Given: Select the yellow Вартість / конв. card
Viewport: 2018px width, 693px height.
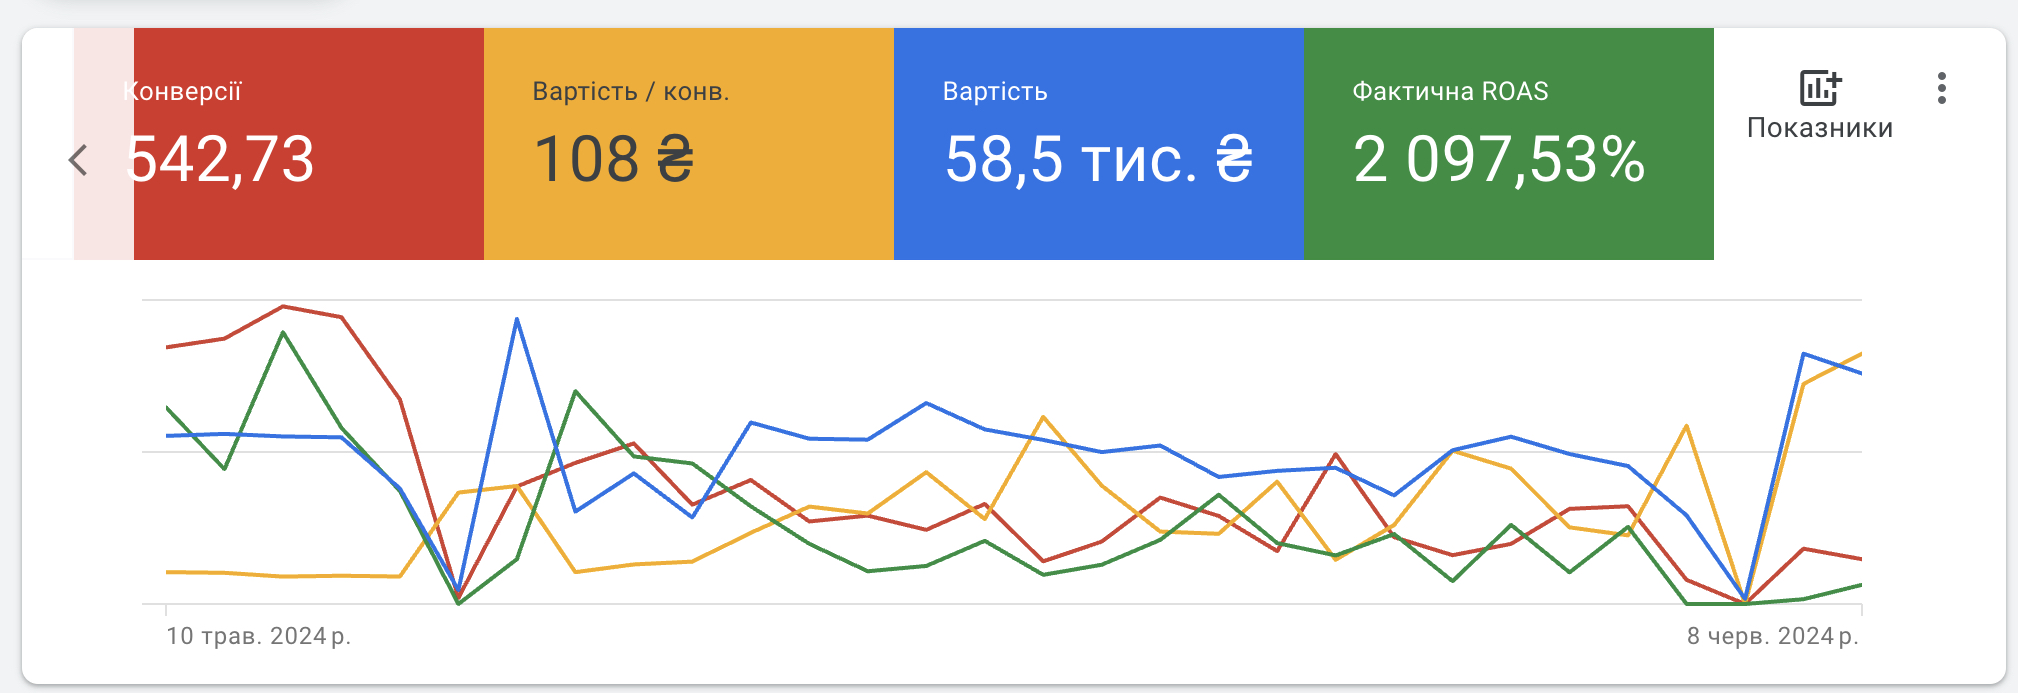Looking at the screenshot, I should point(689,144).
